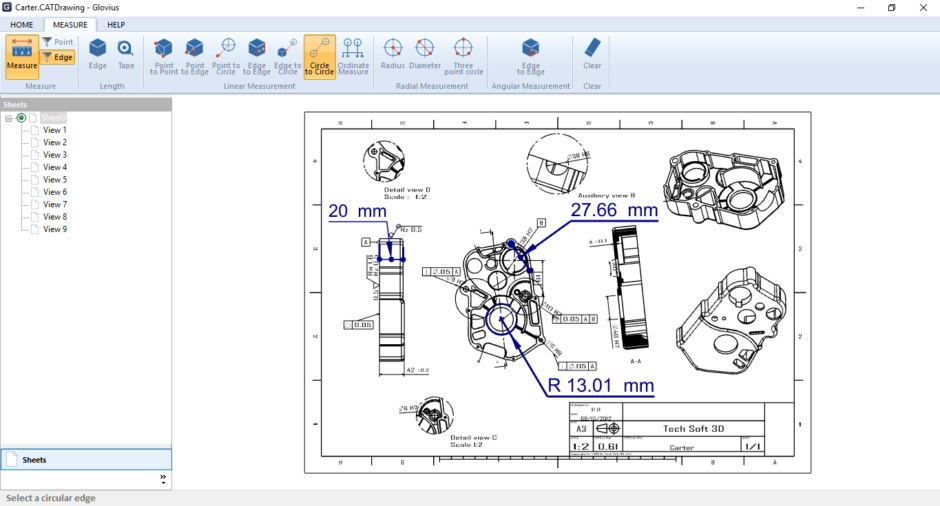Screen dimensions: 940x506
Task: Click the sheet icon in bottom Sheets button
Action: [x=11, y=460]
